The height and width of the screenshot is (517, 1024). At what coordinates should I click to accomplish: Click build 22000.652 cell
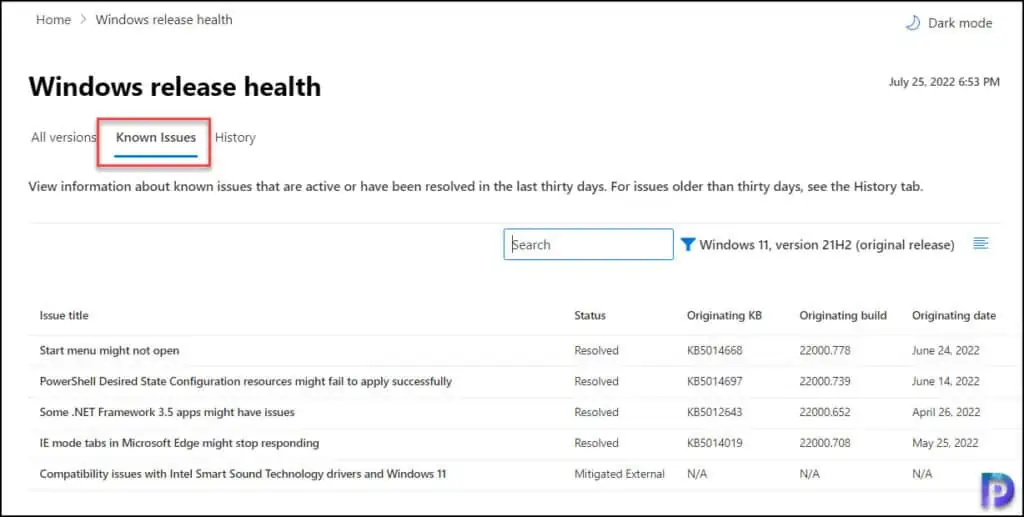[x=825, y=413]
